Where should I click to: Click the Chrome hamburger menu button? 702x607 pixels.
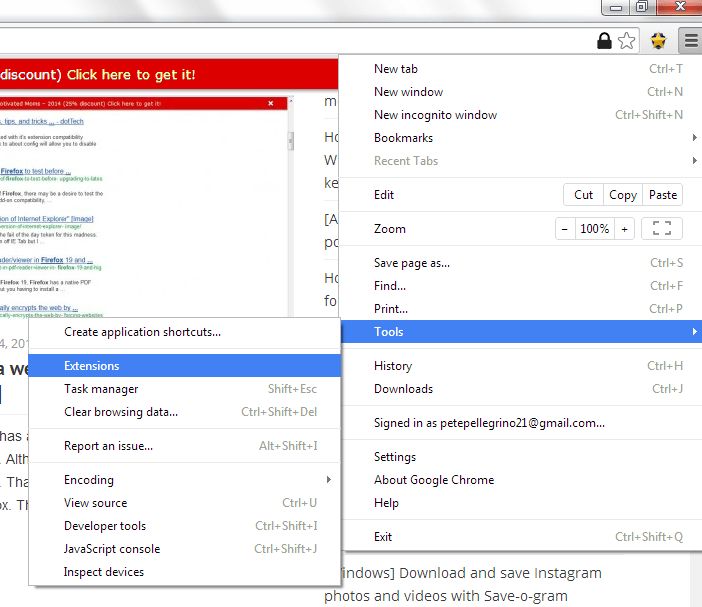point(689,41)
